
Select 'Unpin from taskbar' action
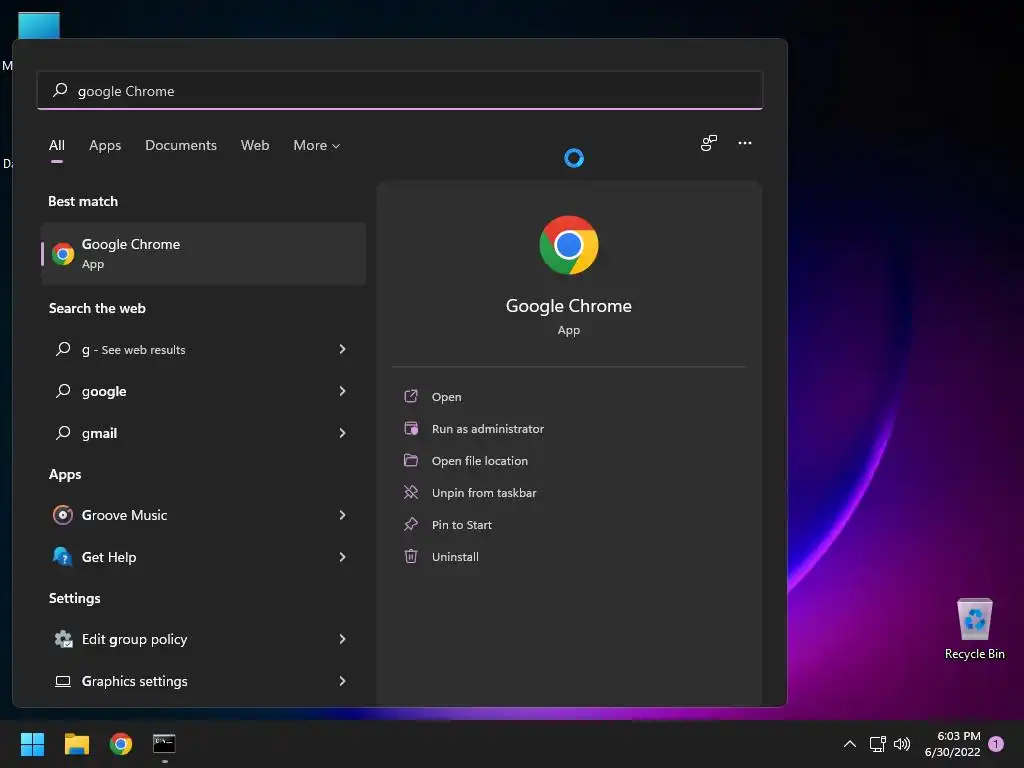[x=484, y=493]
